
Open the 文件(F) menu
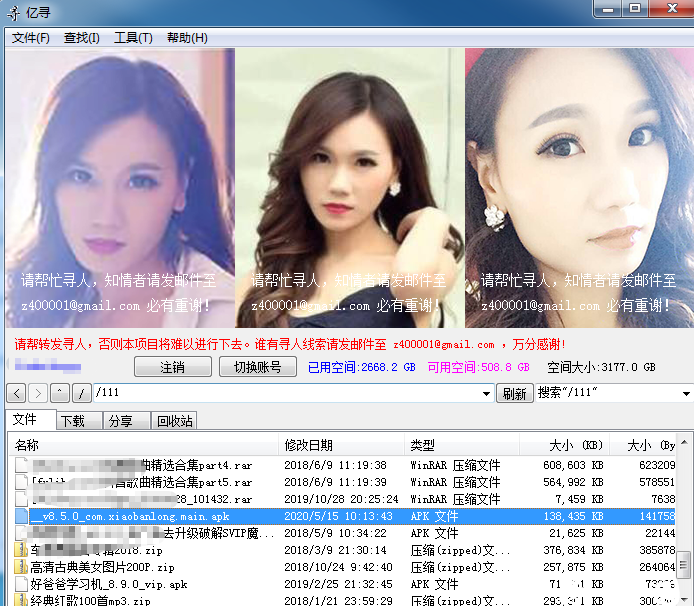[31, 38]
